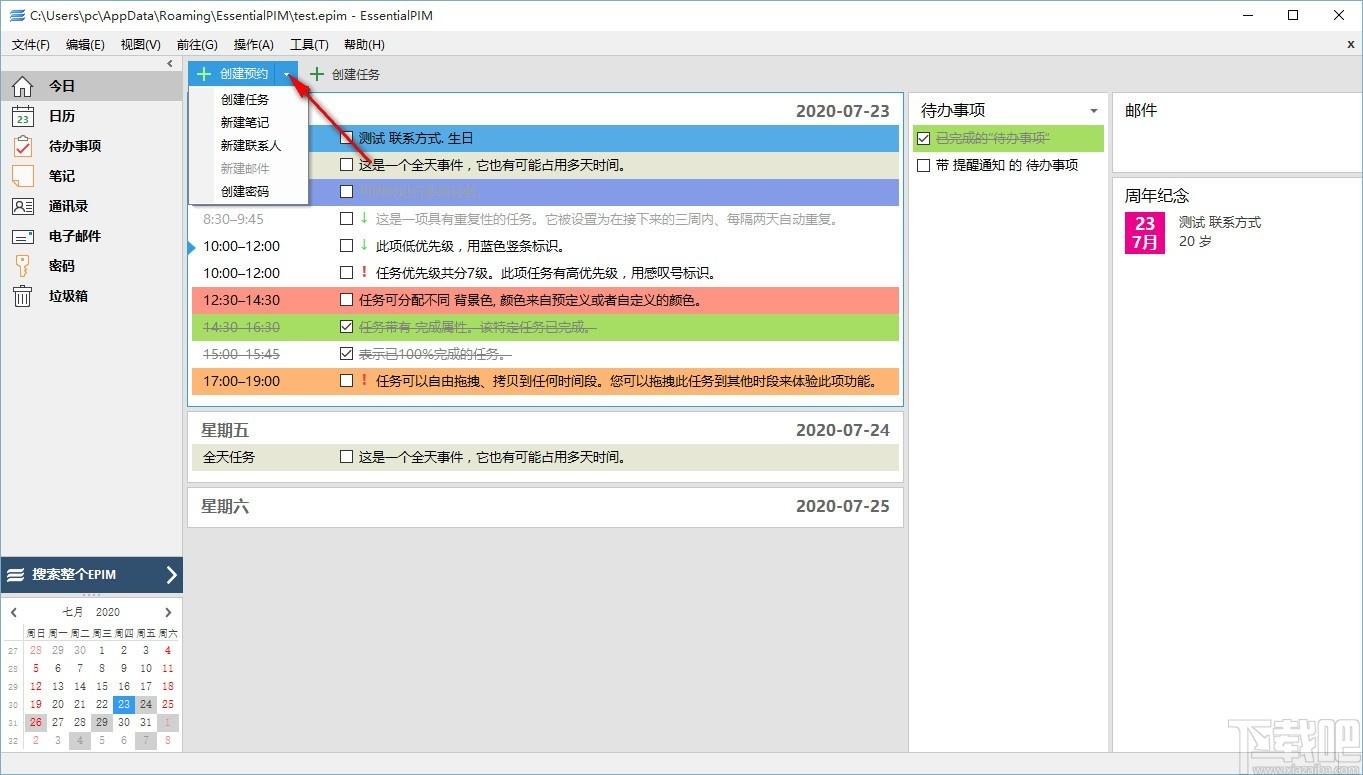This screenshot has height=775, width=1363.
Task: Click the green plus of 创建任务
Action: point(317,74)
